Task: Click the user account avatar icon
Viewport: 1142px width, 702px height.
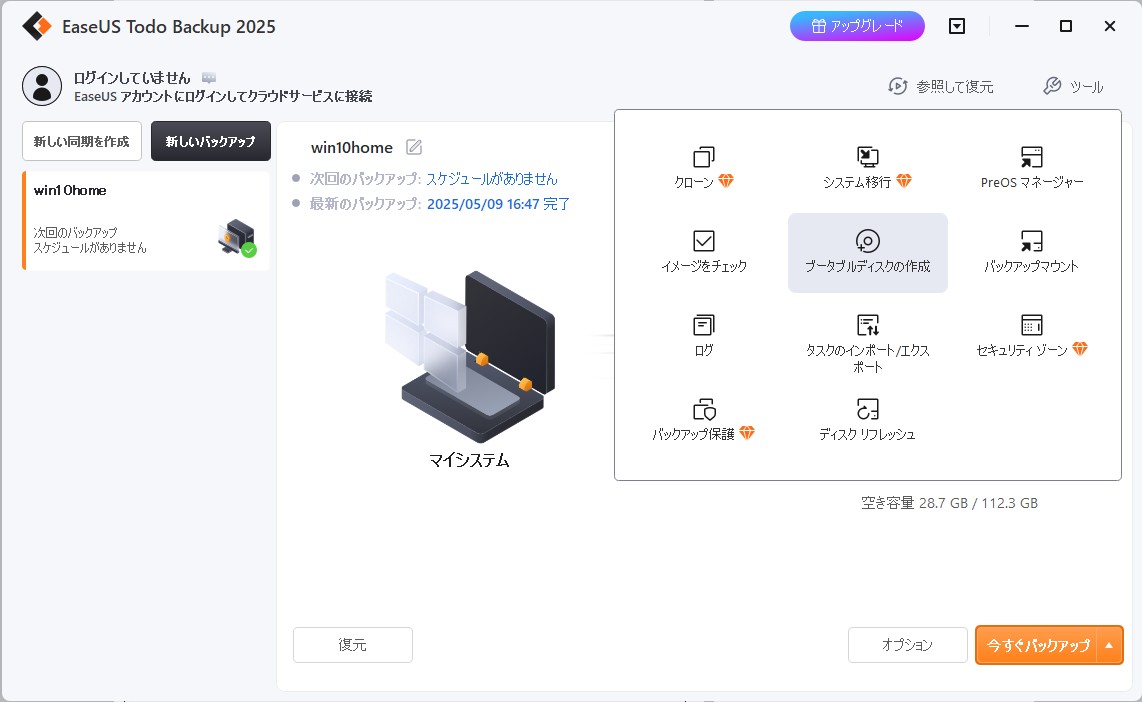Action: coord(42,86)
